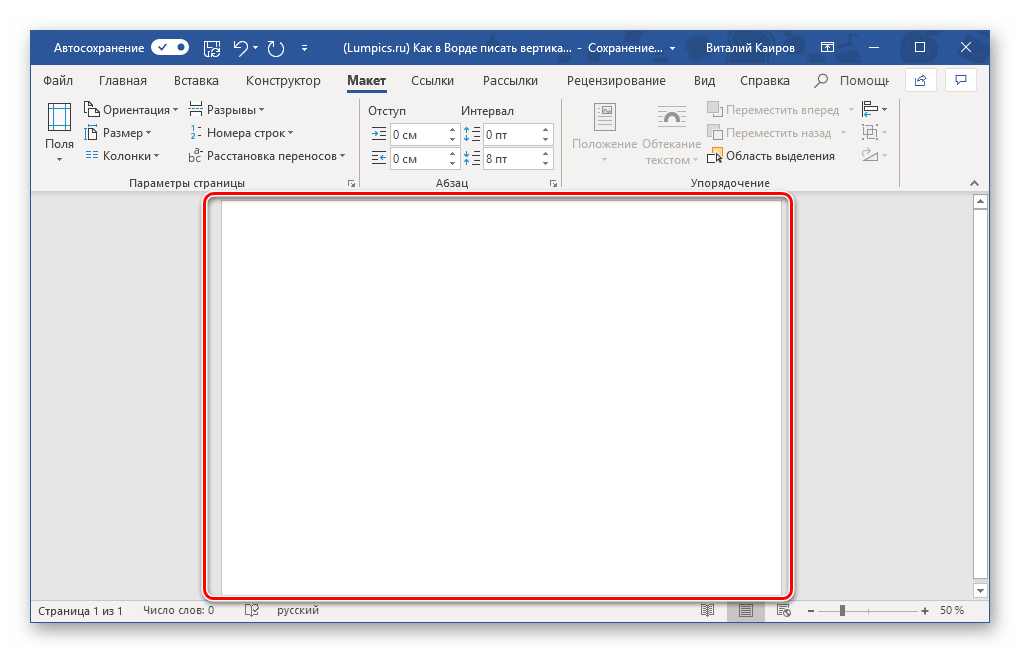Screen dimensions: 1020x653
Task: Open the Вставка ribbon tab
Action: coord(196,81)
